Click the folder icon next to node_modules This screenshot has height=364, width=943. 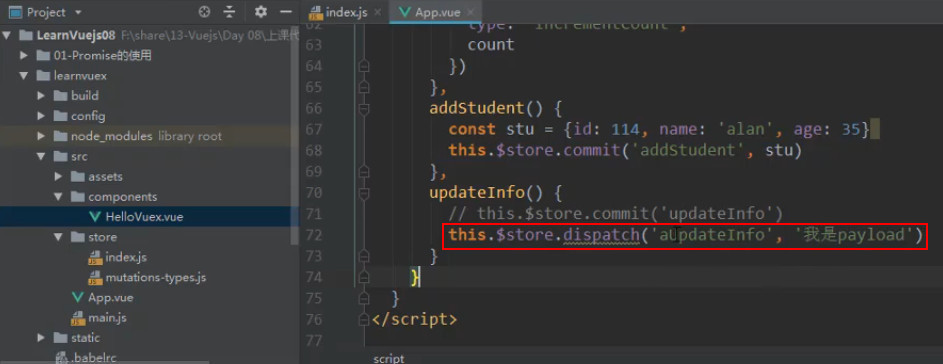click(60, 136)
